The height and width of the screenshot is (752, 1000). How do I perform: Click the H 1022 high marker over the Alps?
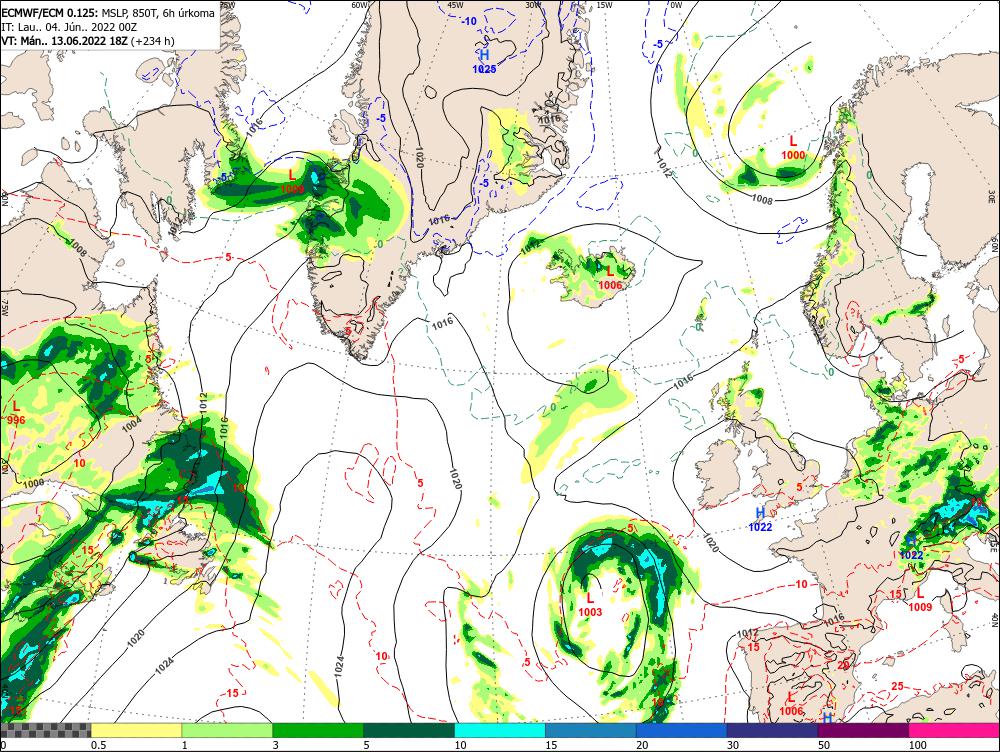(x=911, y=548)
